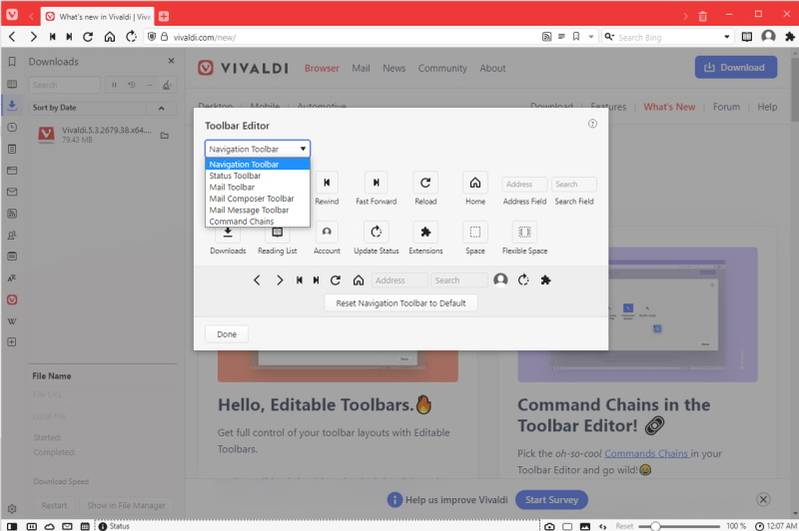Click the Address box in the editor preview bar

point(399,280)
